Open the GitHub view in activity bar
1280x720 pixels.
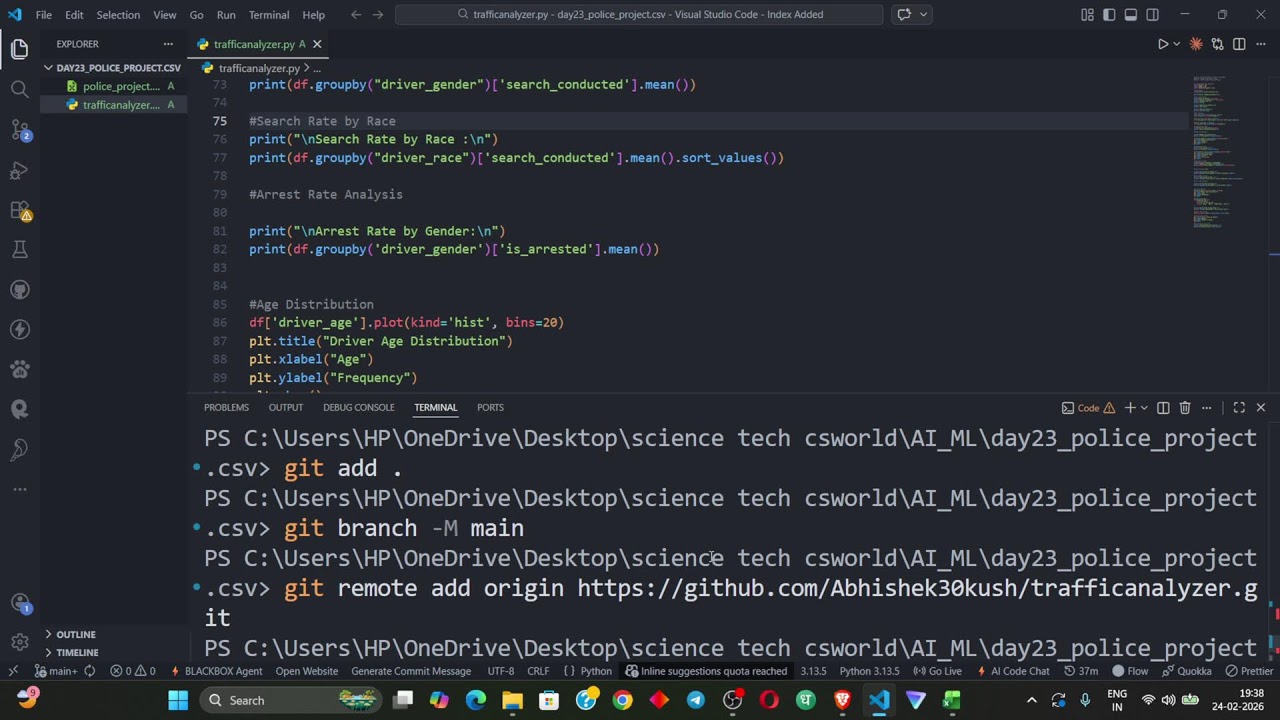(19, 289)
